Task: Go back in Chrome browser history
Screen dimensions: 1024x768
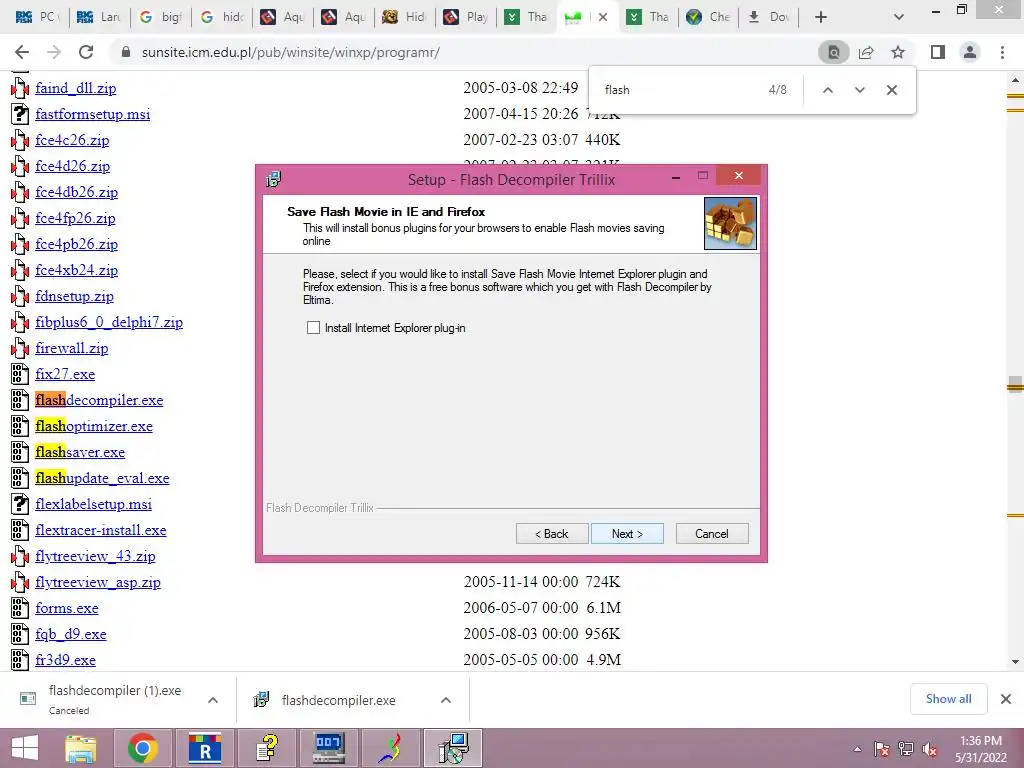Action: point(22,52)
